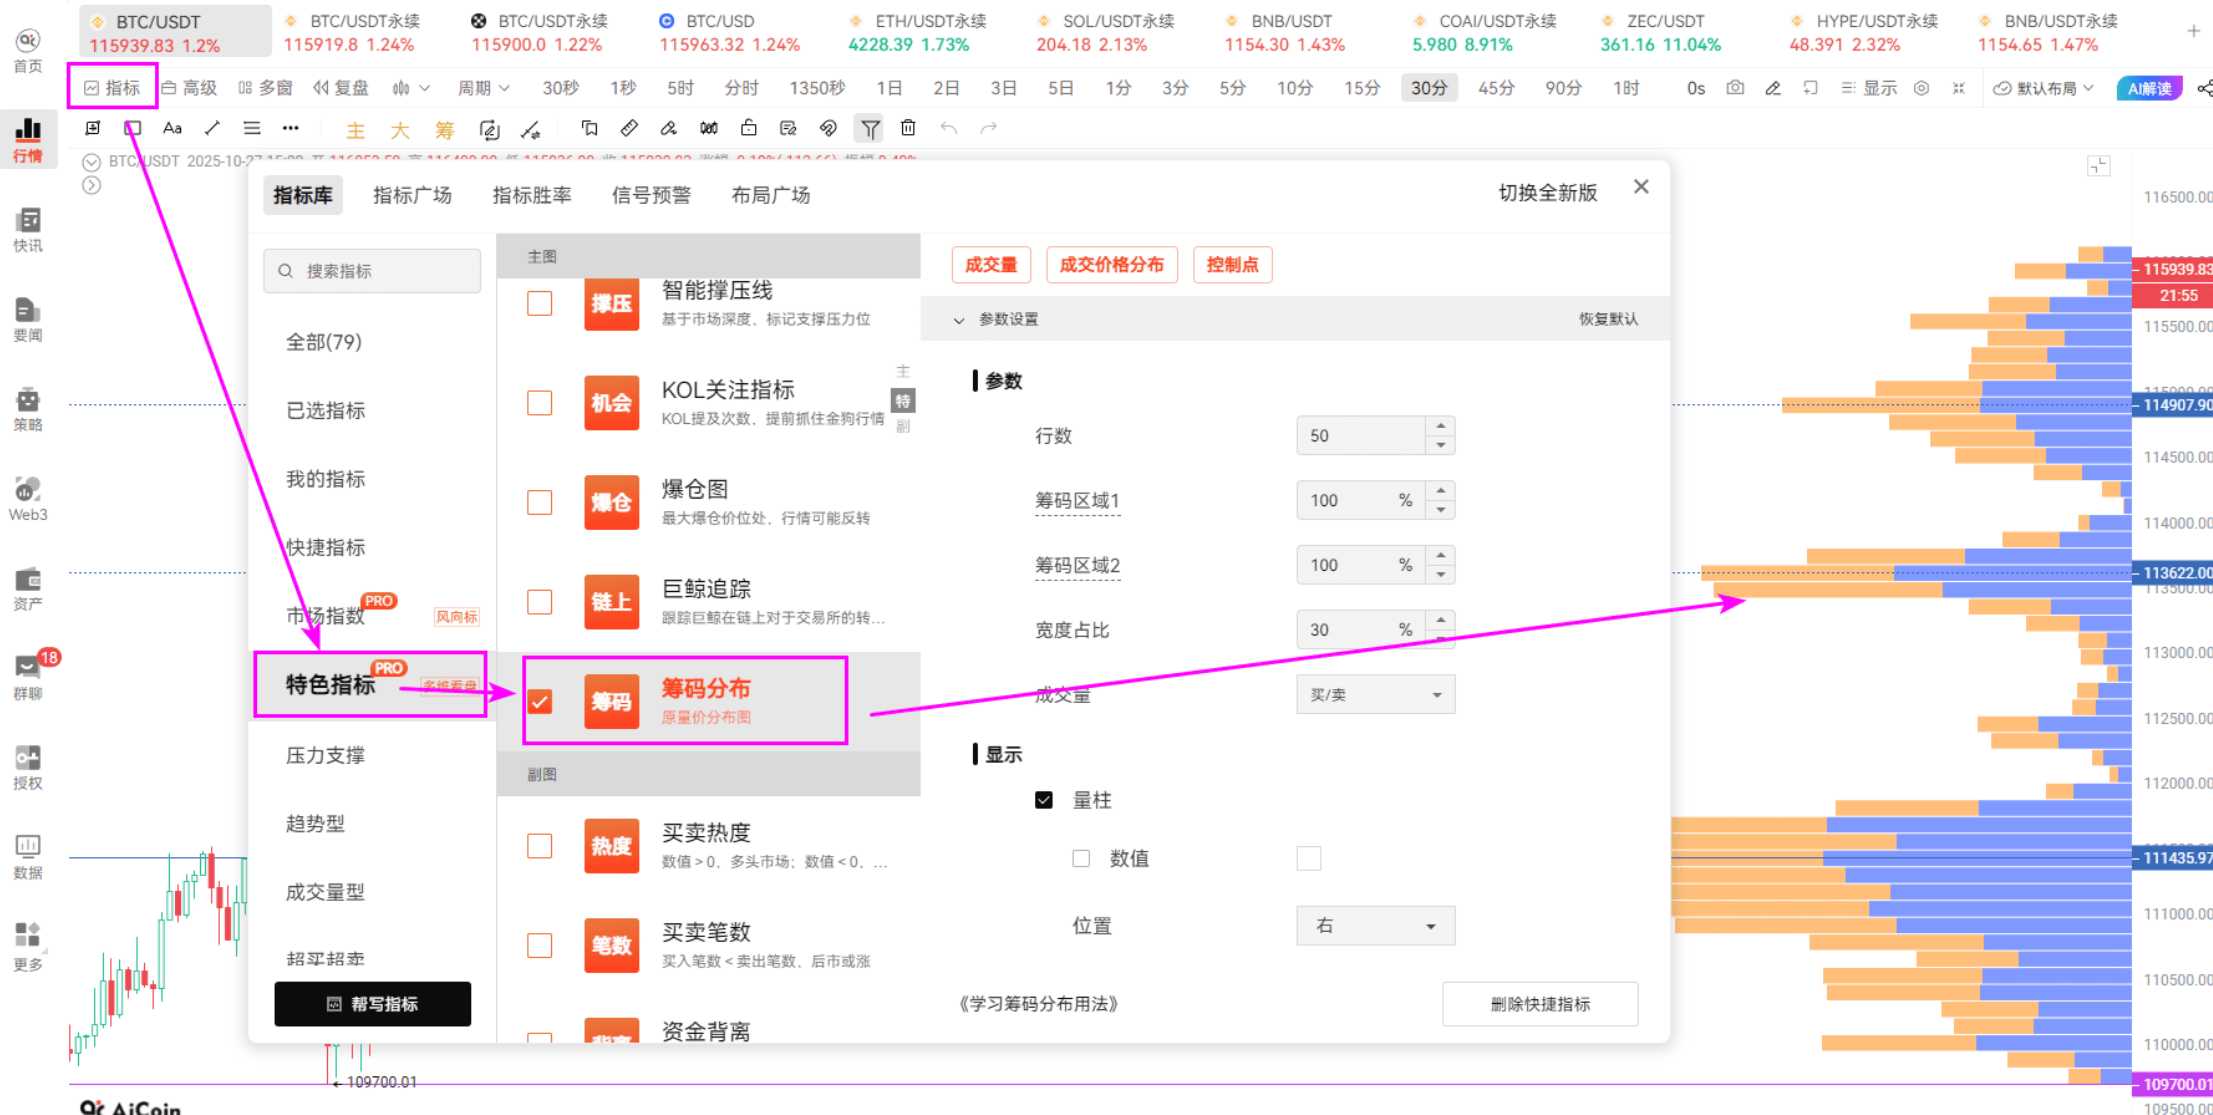
Task: Collapse the 参数设置 section chevron
Action: (x=959, y=320)
